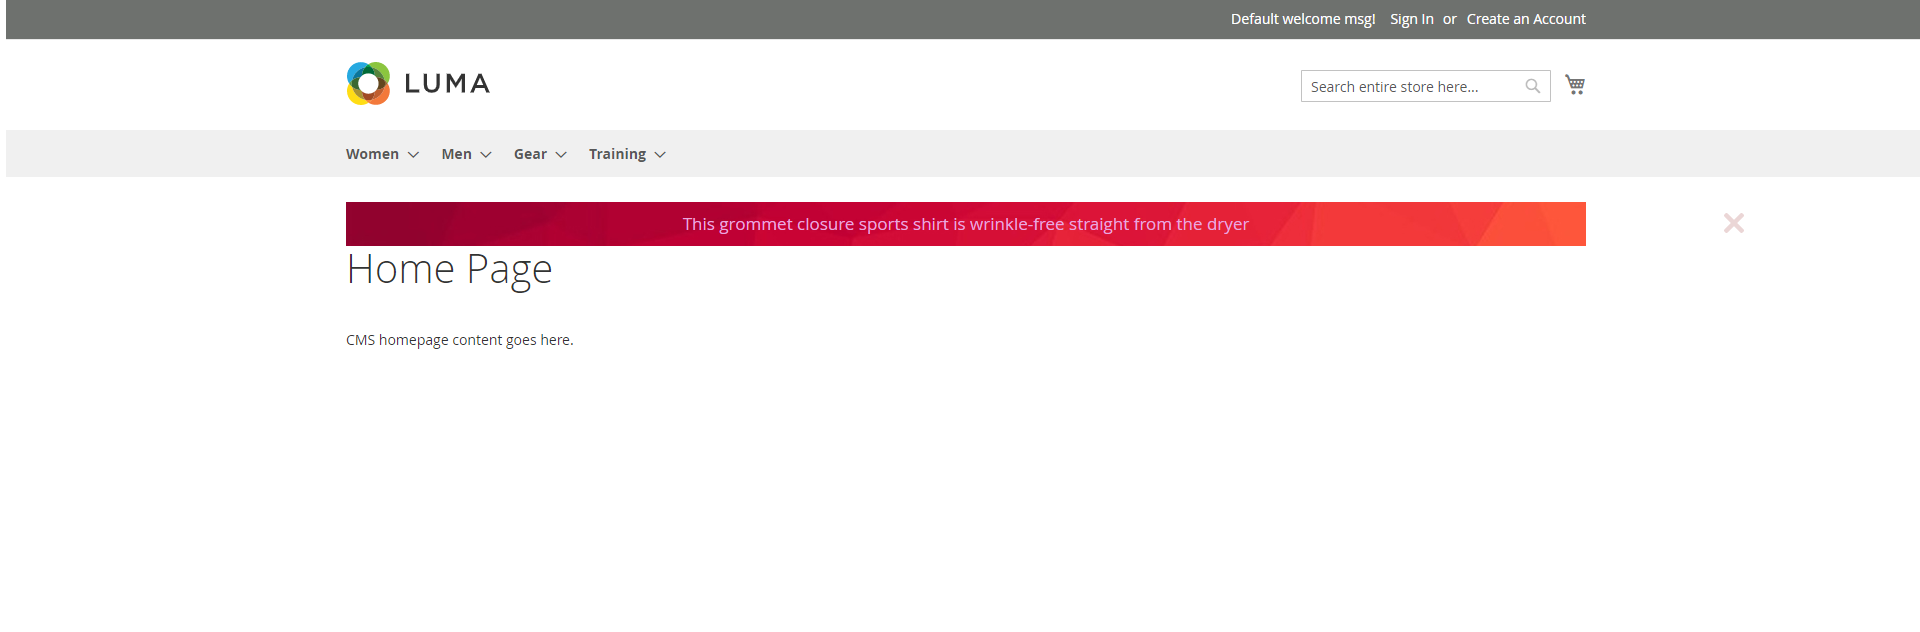Click the LUMA wordmark text
This screenshot has height=632, width=1920.
(447, 84)
